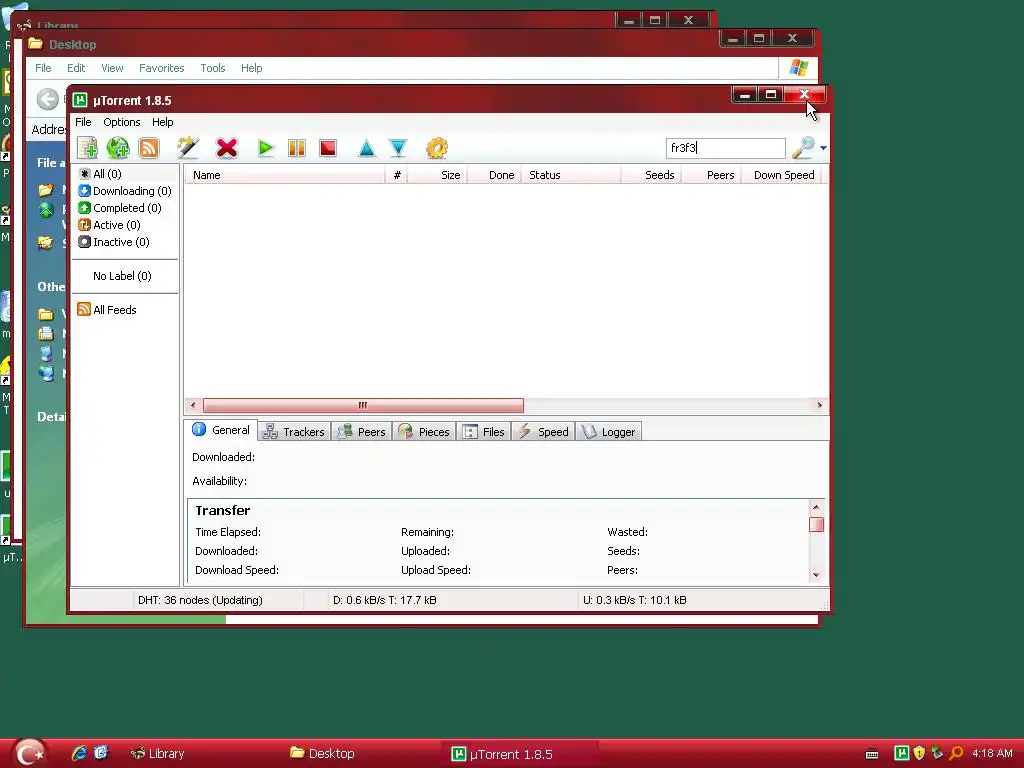The height and width of the screenshot is (768, 1024).
Task: Click the Create New Torrent wand icon
Action: coord(188,148)
